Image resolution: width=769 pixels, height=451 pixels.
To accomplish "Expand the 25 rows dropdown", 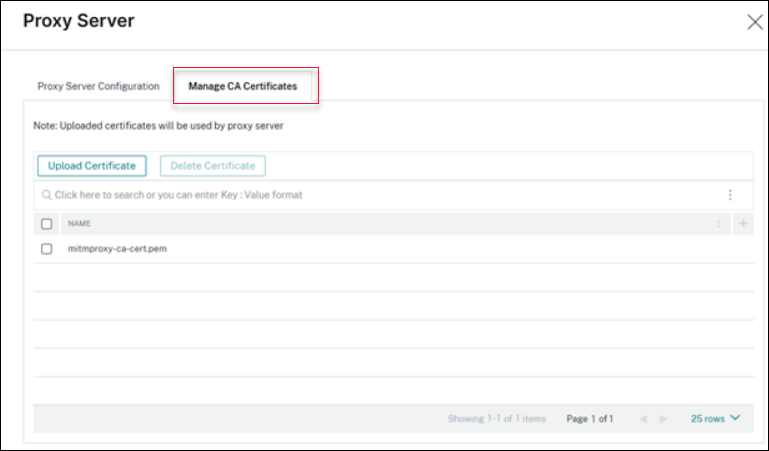I will tap(716, 419).
